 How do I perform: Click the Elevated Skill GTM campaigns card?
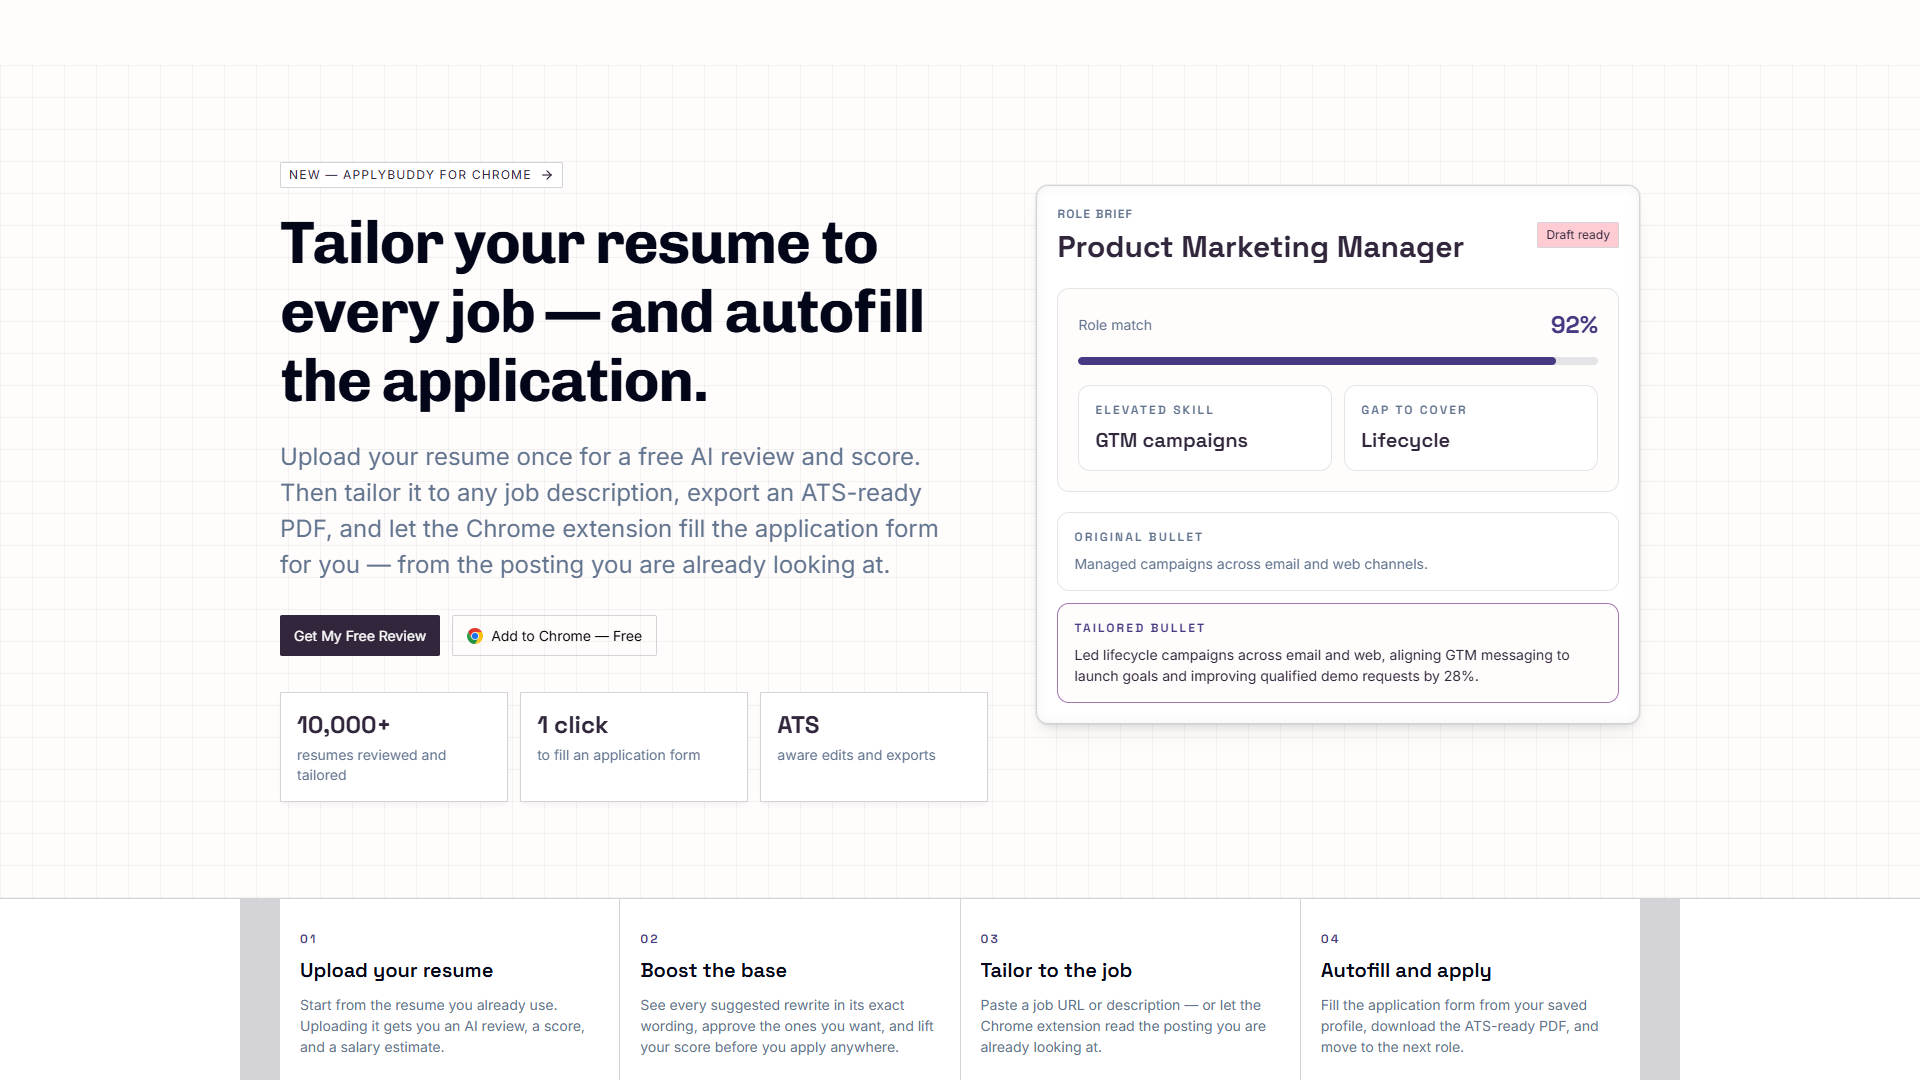click(x=1204, y=428)
